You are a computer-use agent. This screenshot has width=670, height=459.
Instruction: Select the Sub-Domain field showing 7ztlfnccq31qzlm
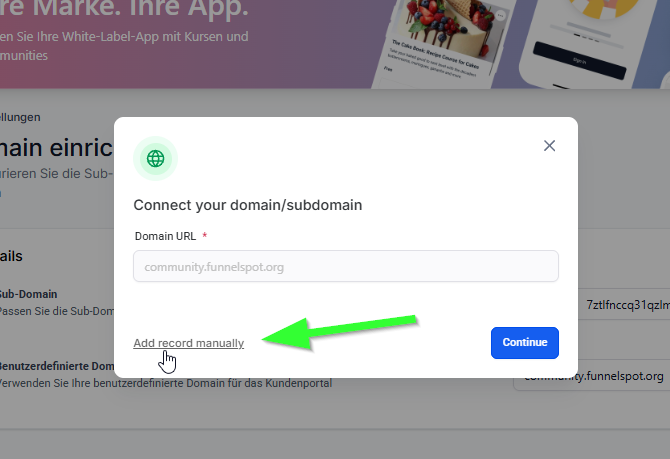click(624, 304)
